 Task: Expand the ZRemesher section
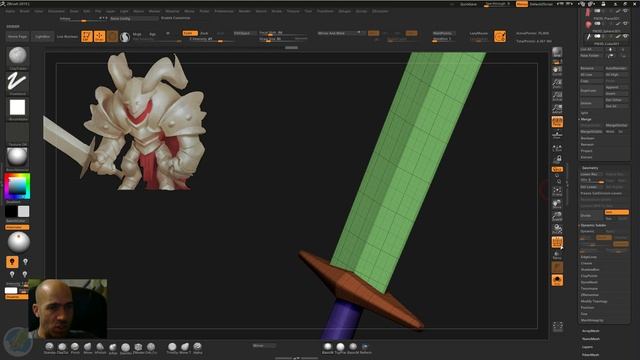(x=590, y=295)
